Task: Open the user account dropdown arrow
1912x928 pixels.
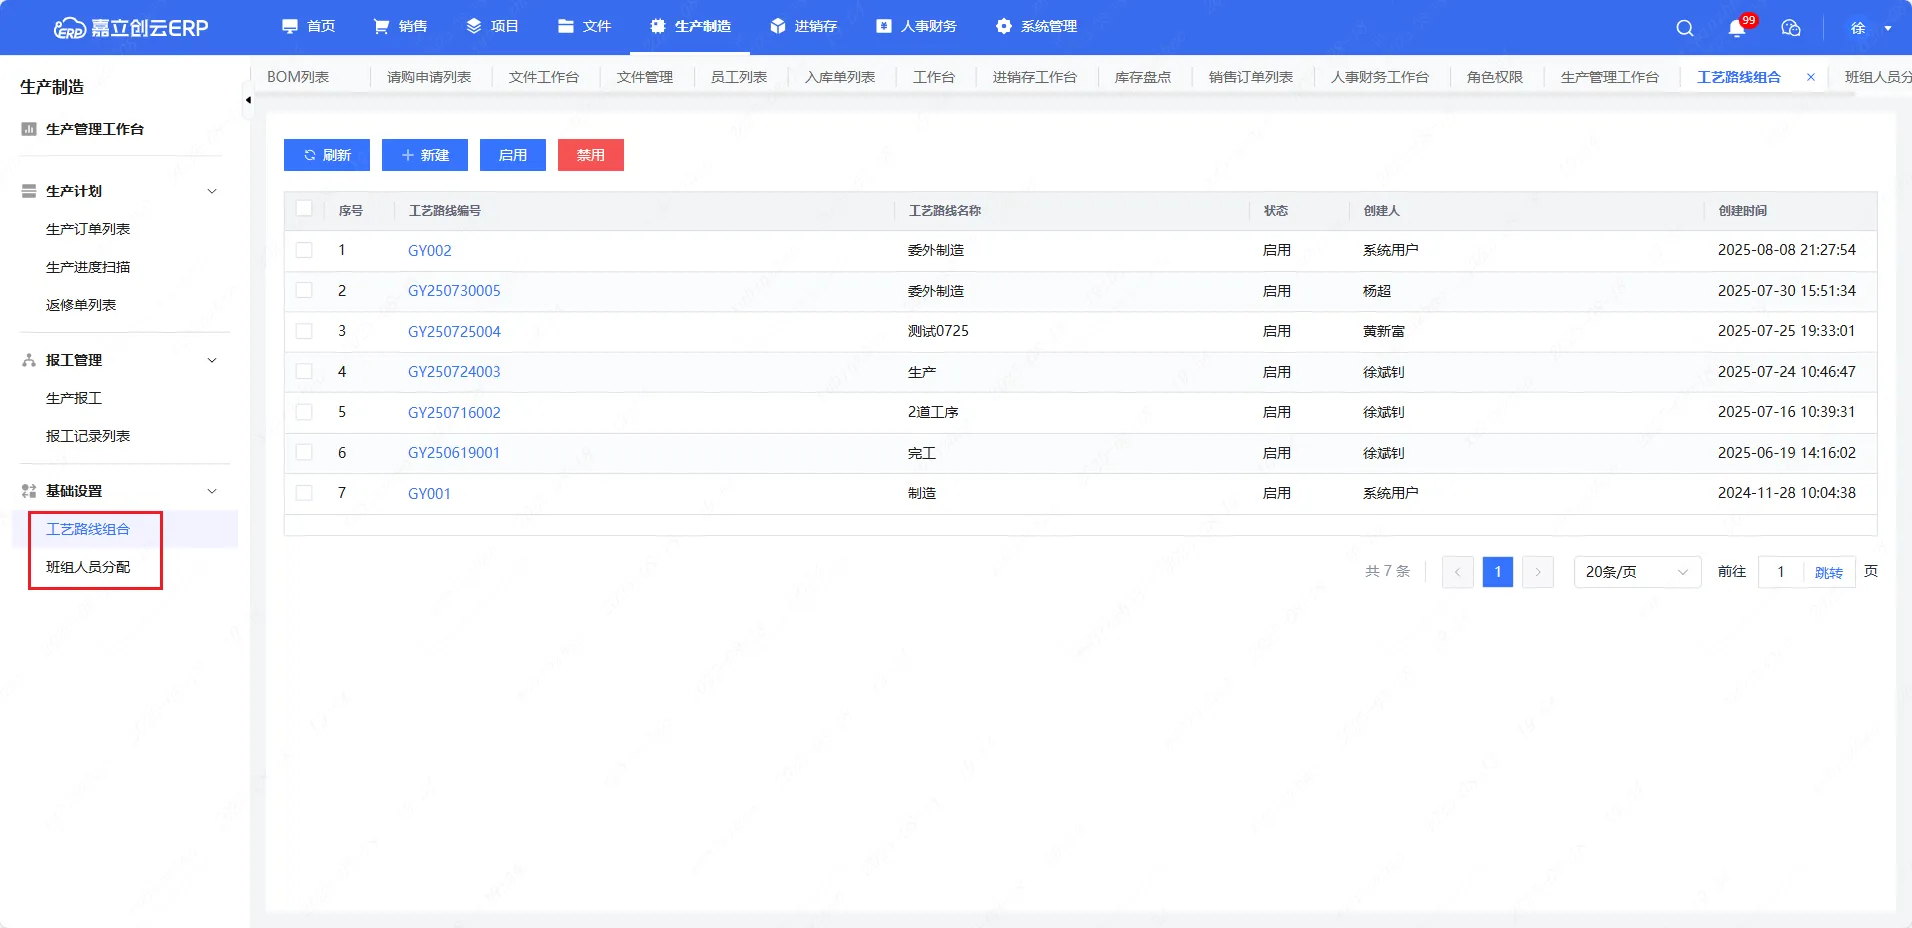Action: [1888, 28]
